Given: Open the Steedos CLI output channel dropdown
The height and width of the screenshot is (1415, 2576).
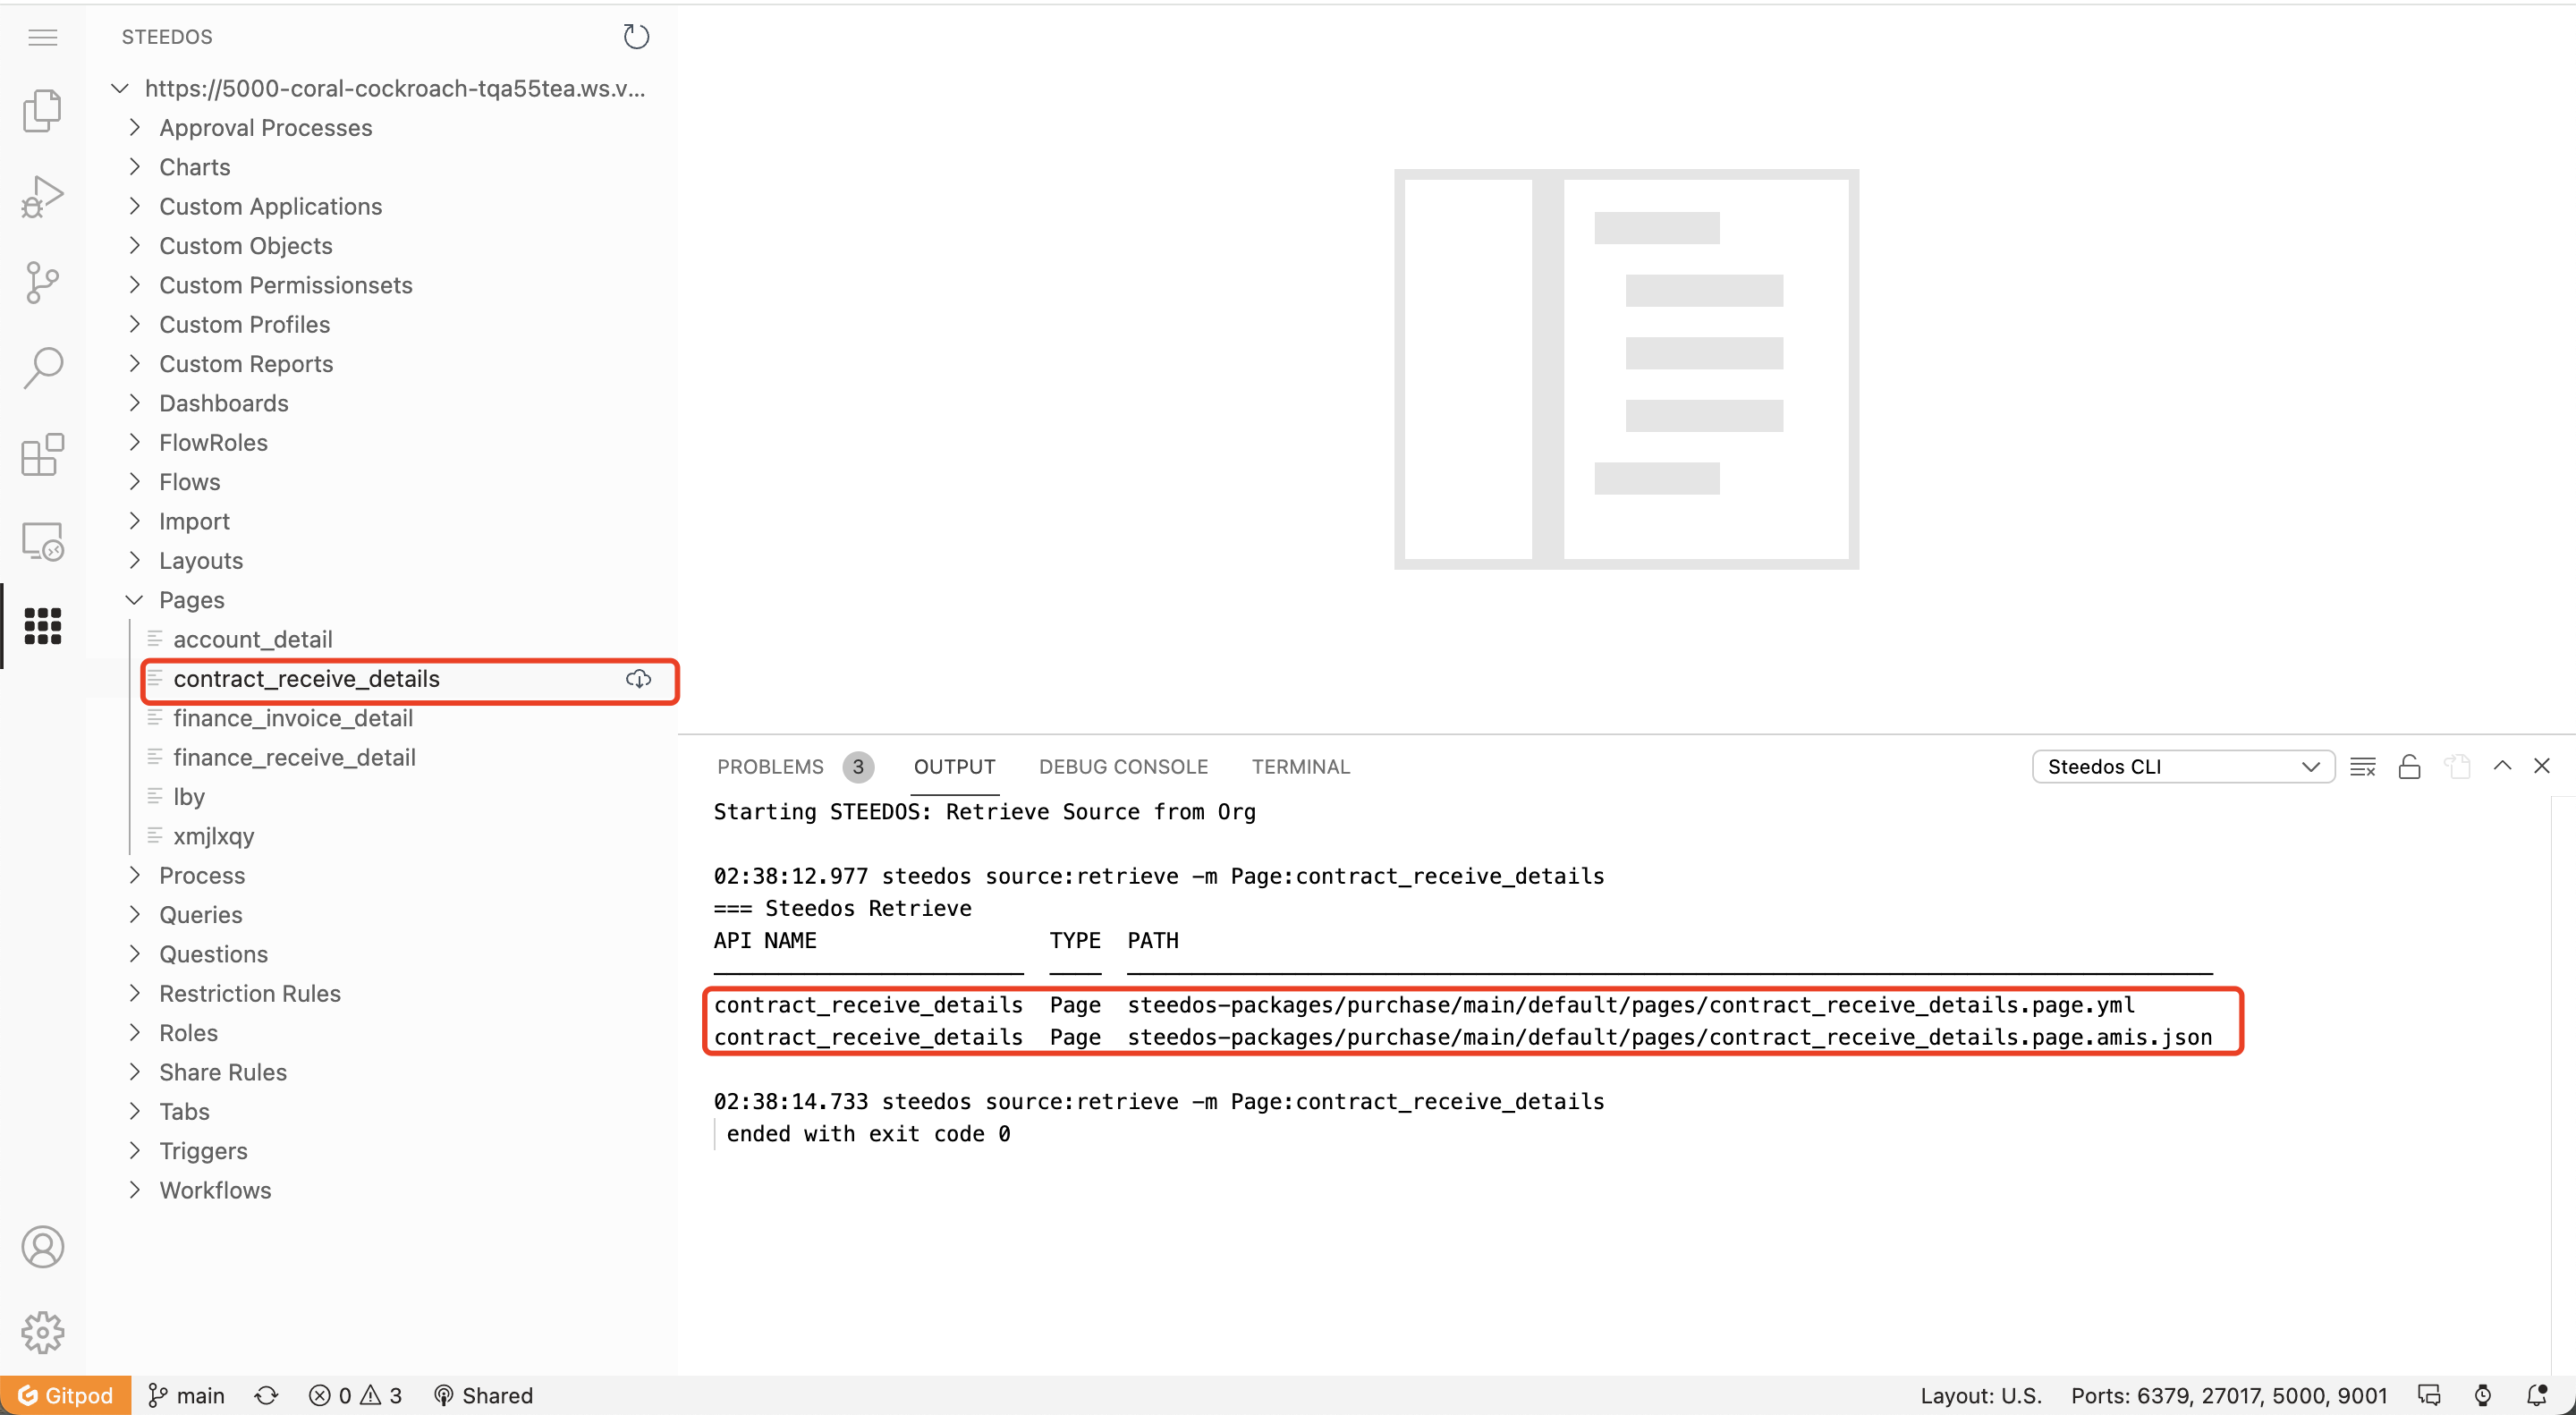Looking at the screenshot, I should [2183, 767].
